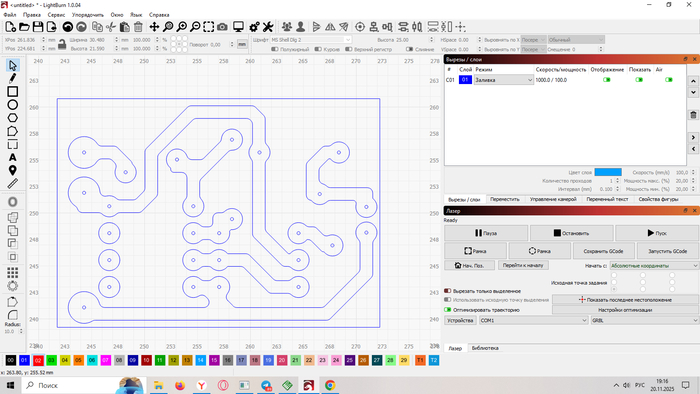700x394 pixels.
Task: Toggle 'Курсив' italic switch
Action: click(318, 49)
